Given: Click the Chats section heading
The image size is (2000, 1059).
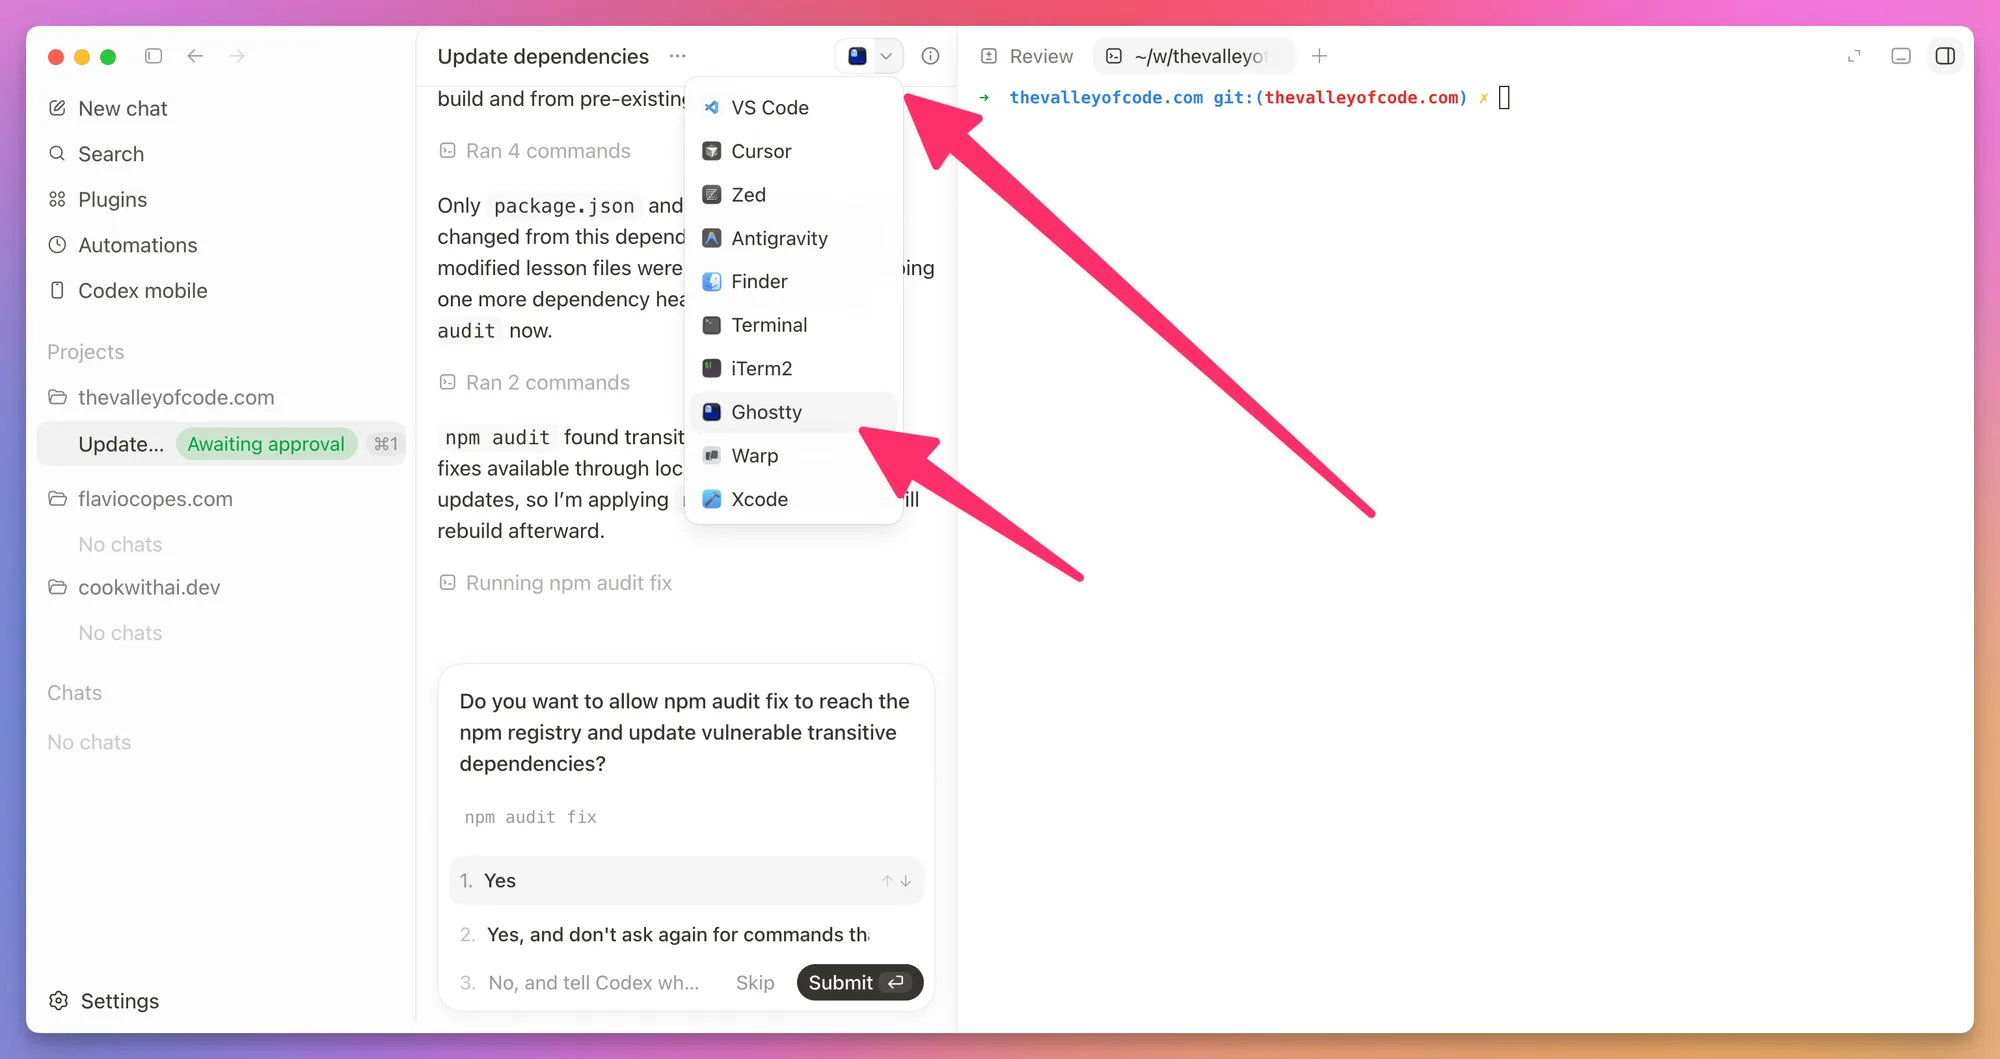Looking at the screenshot, I should [75, 693].
